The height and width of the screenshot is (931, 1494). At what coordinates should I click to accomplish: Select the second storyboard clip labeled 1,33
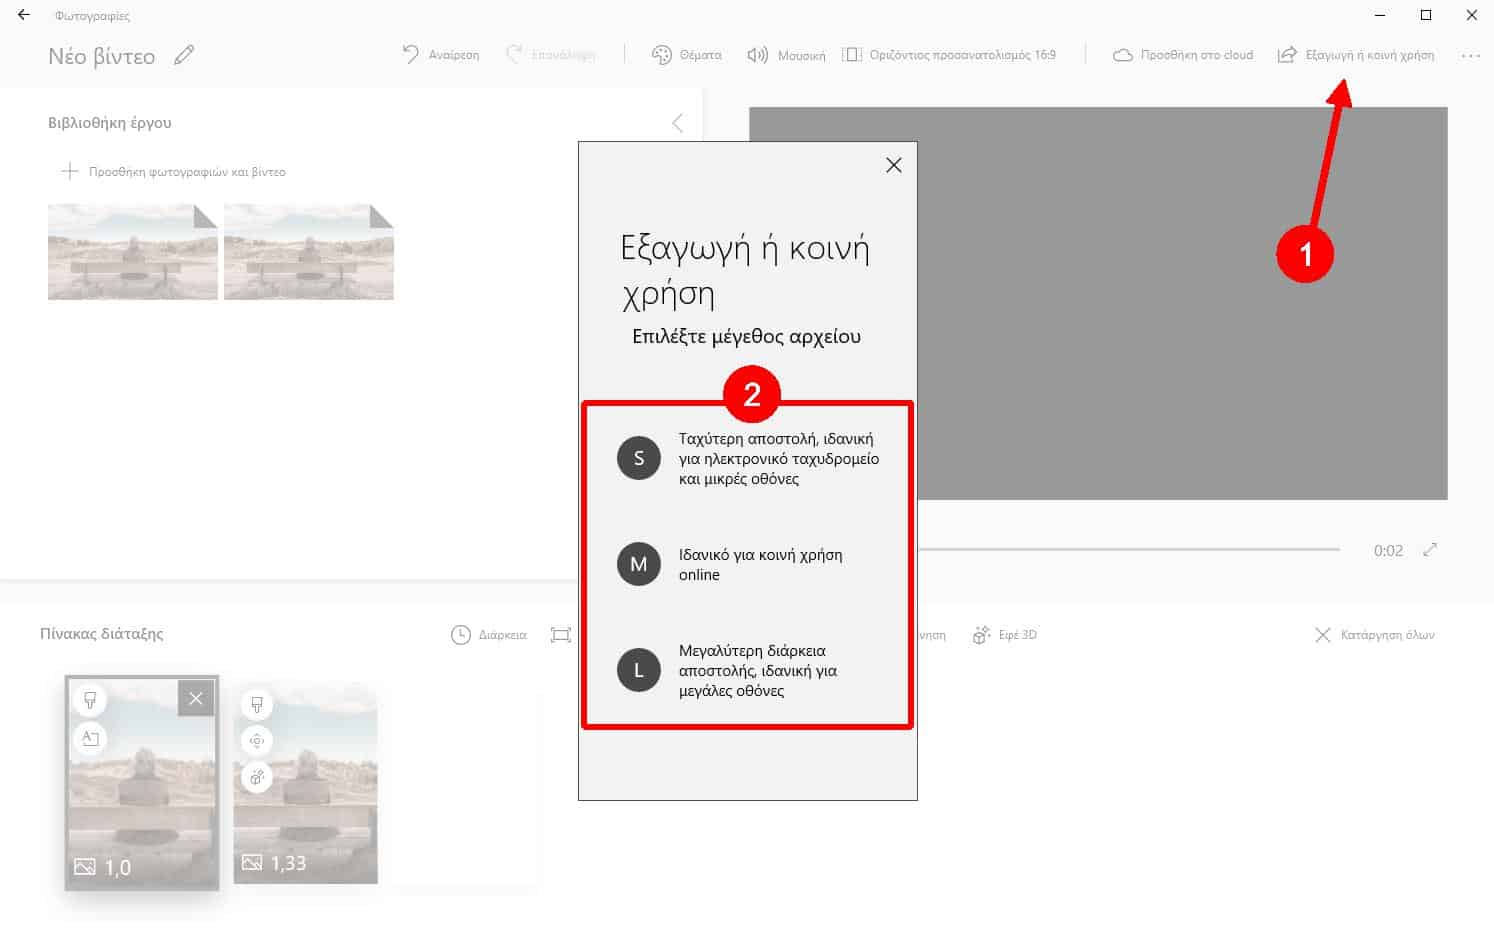[x=305, y=800]
